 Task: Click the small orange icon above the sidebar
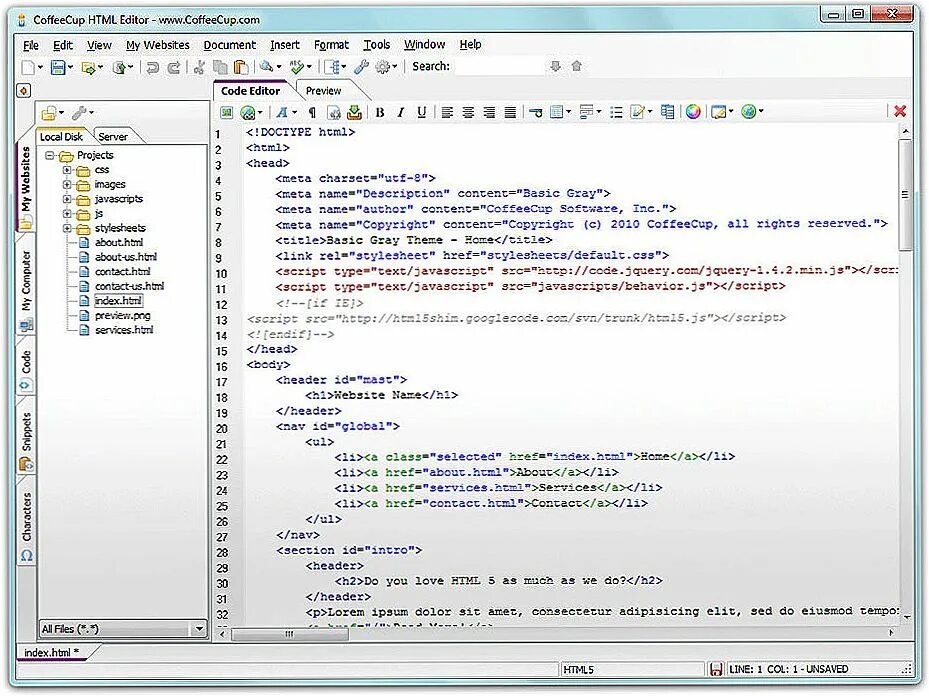pyautogui.click(x=24, y=91)
